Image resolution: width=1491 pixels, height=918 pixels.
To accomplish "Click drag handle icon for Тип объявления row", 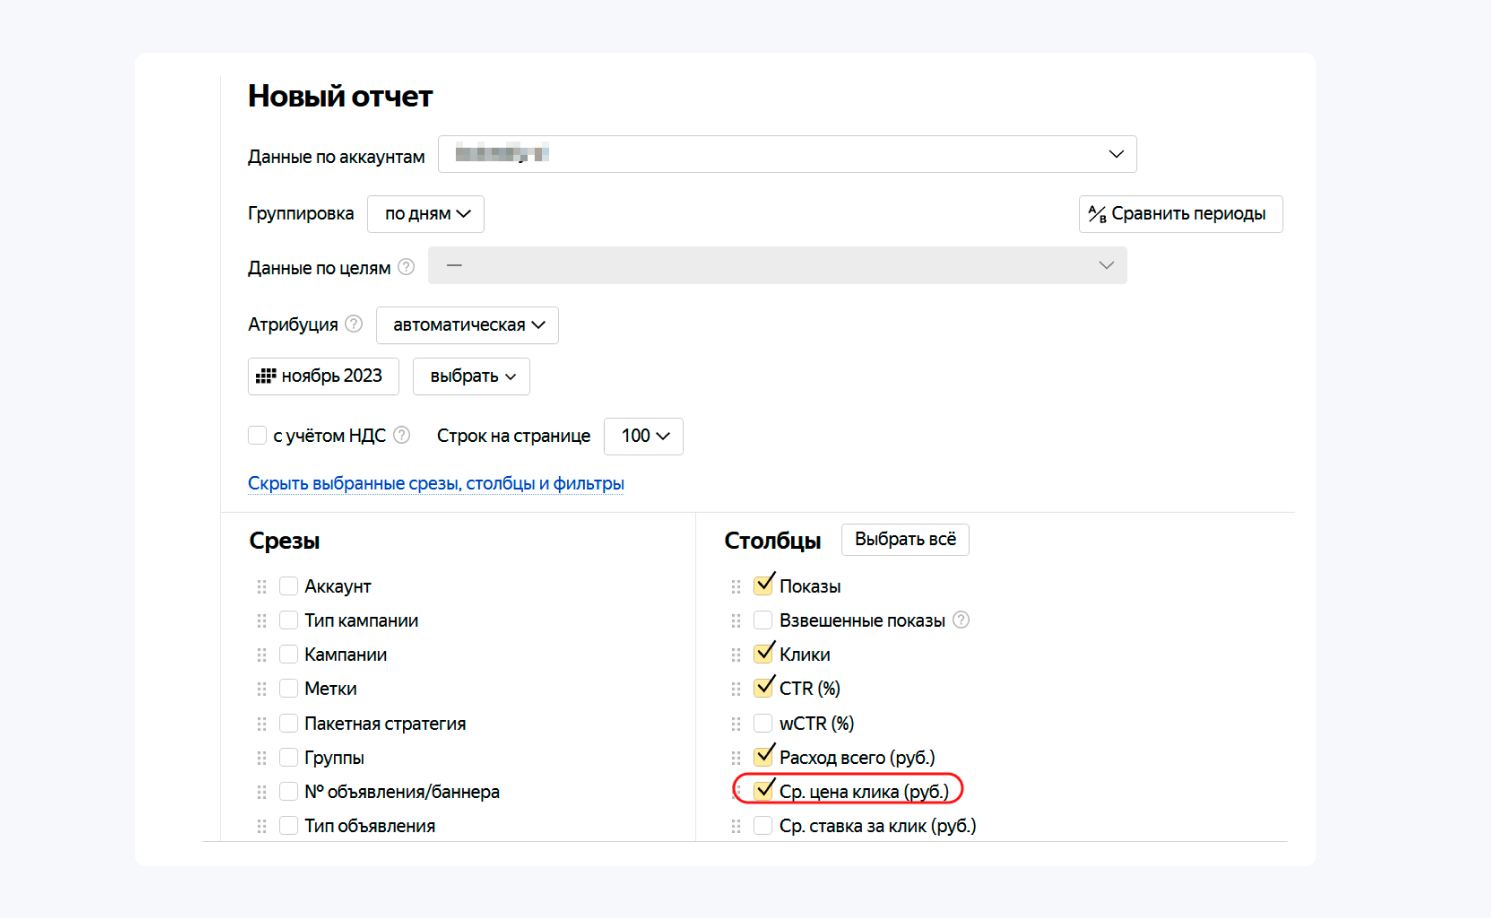I will (262, 826).
